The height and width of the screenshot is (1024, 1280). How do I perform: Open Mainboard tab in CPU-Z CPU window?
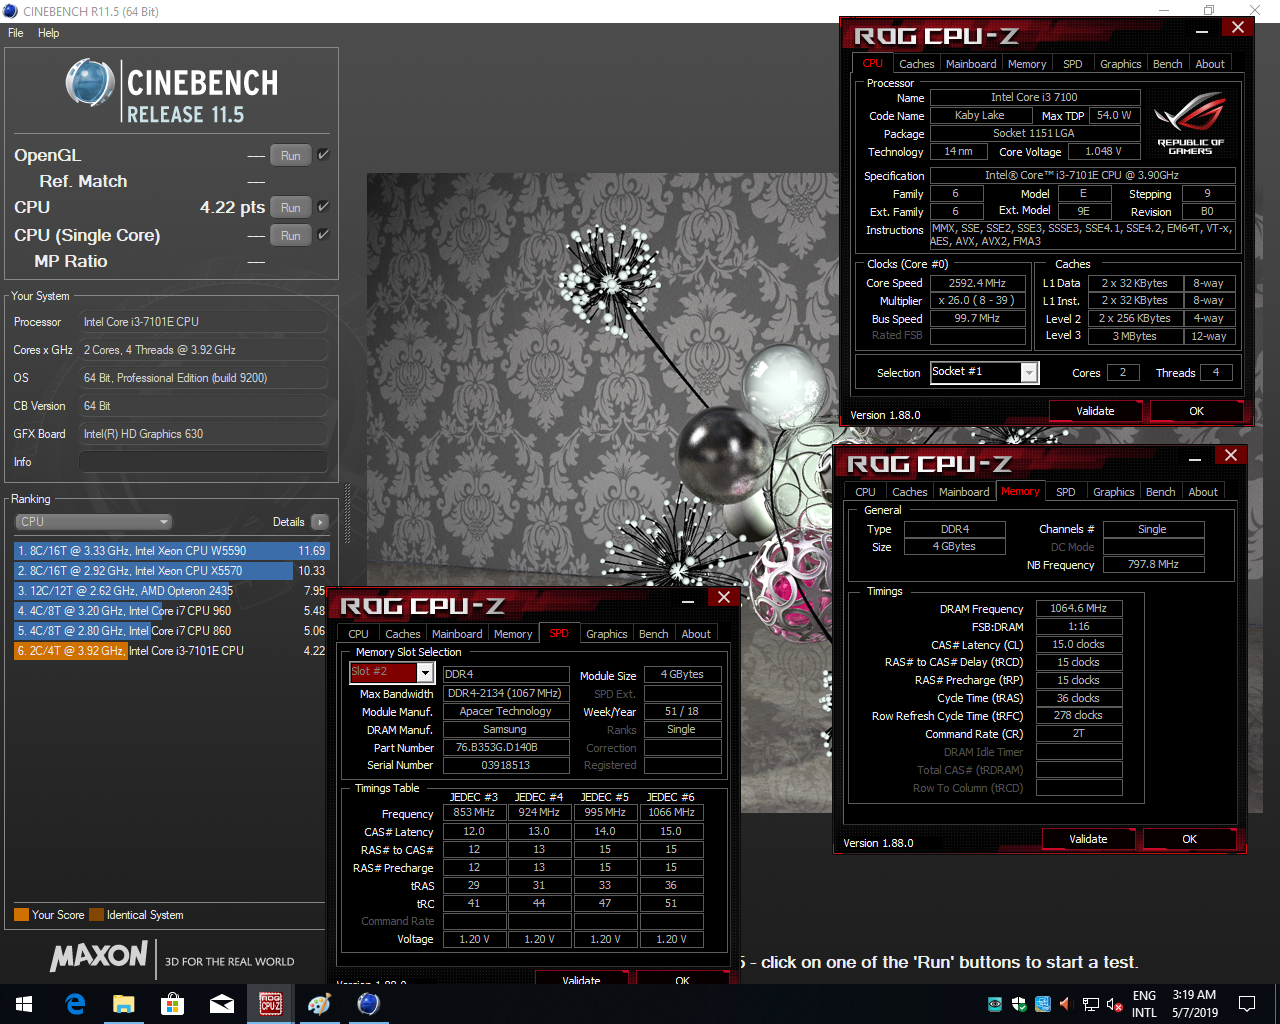pos(971,64)
